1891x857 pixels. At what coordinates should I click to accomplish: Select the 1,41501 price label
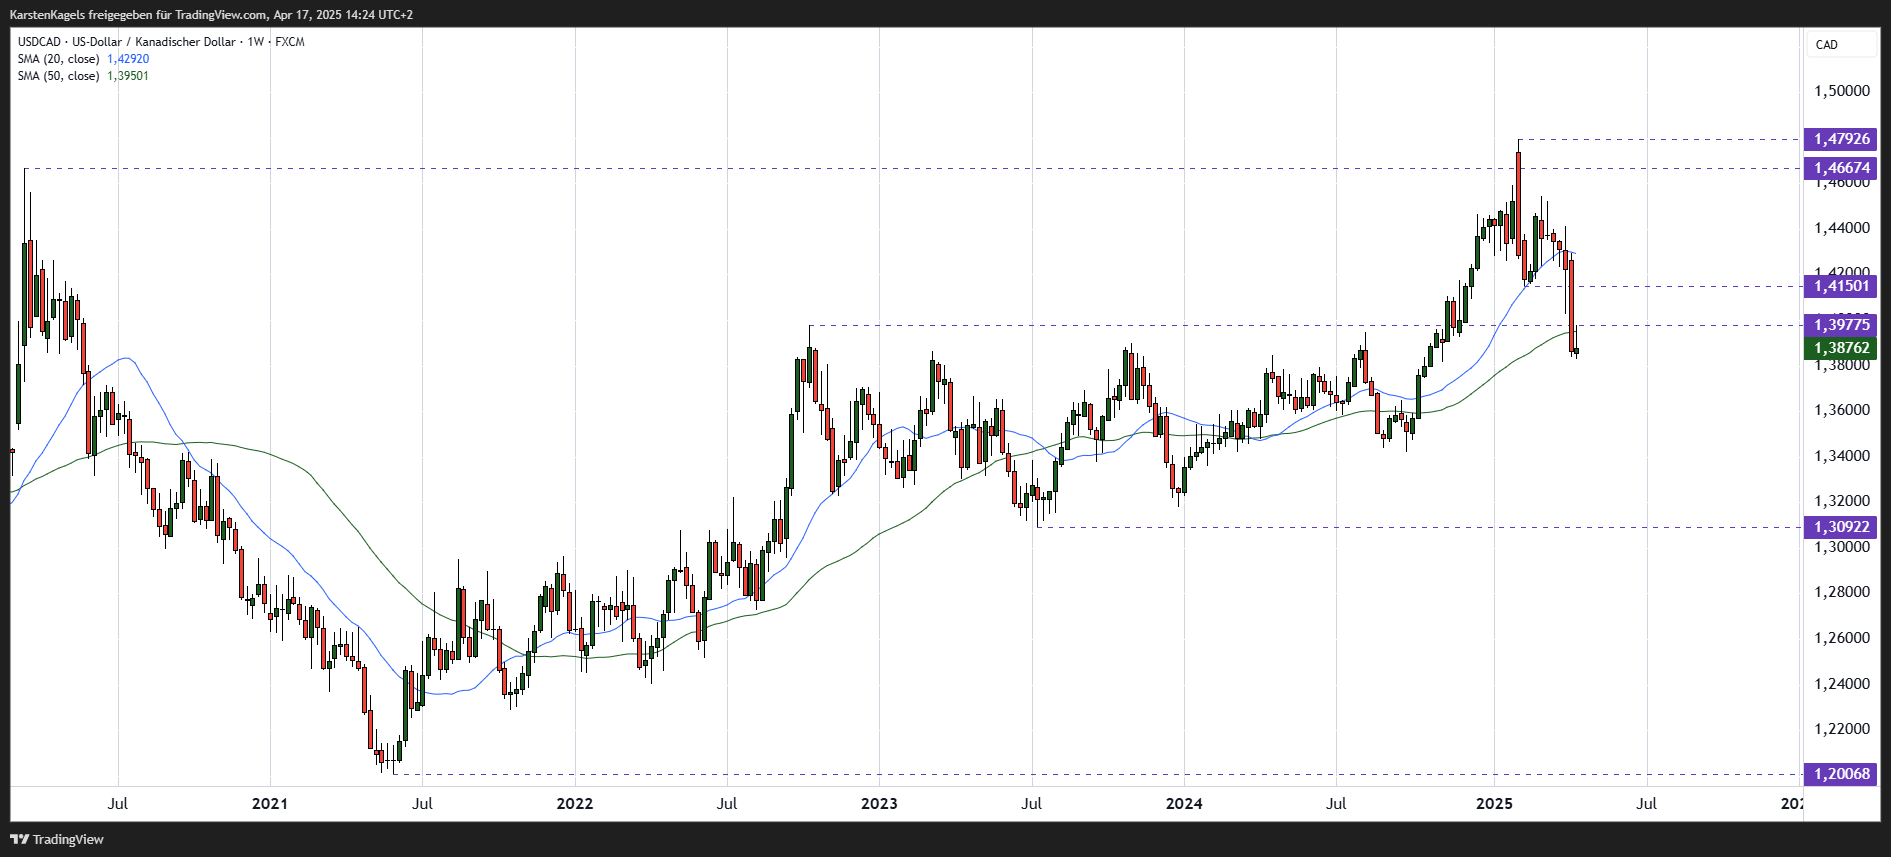coord(1841,286)
